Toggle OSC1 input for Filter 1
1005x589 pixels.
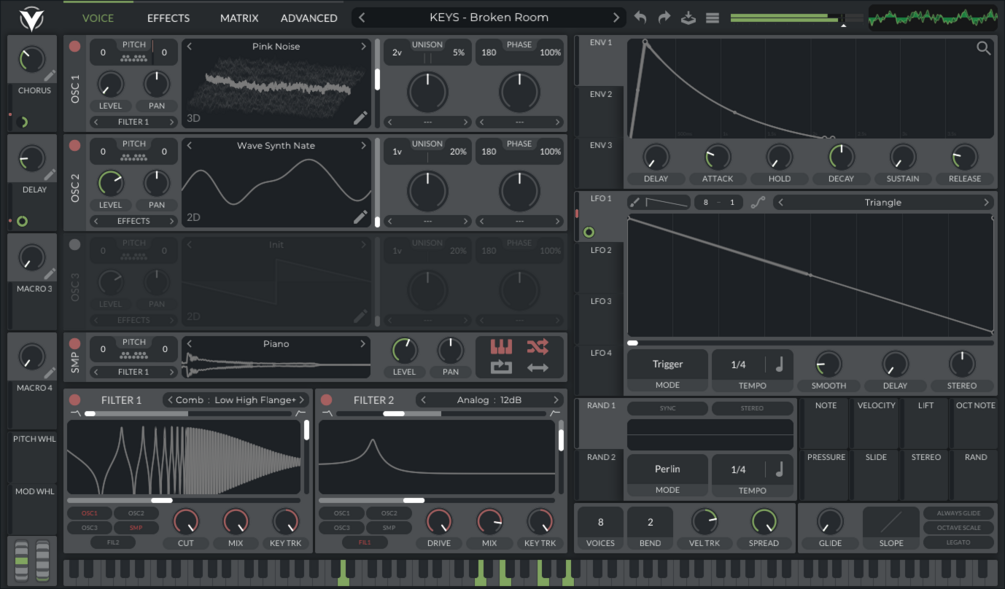[89, 513]
